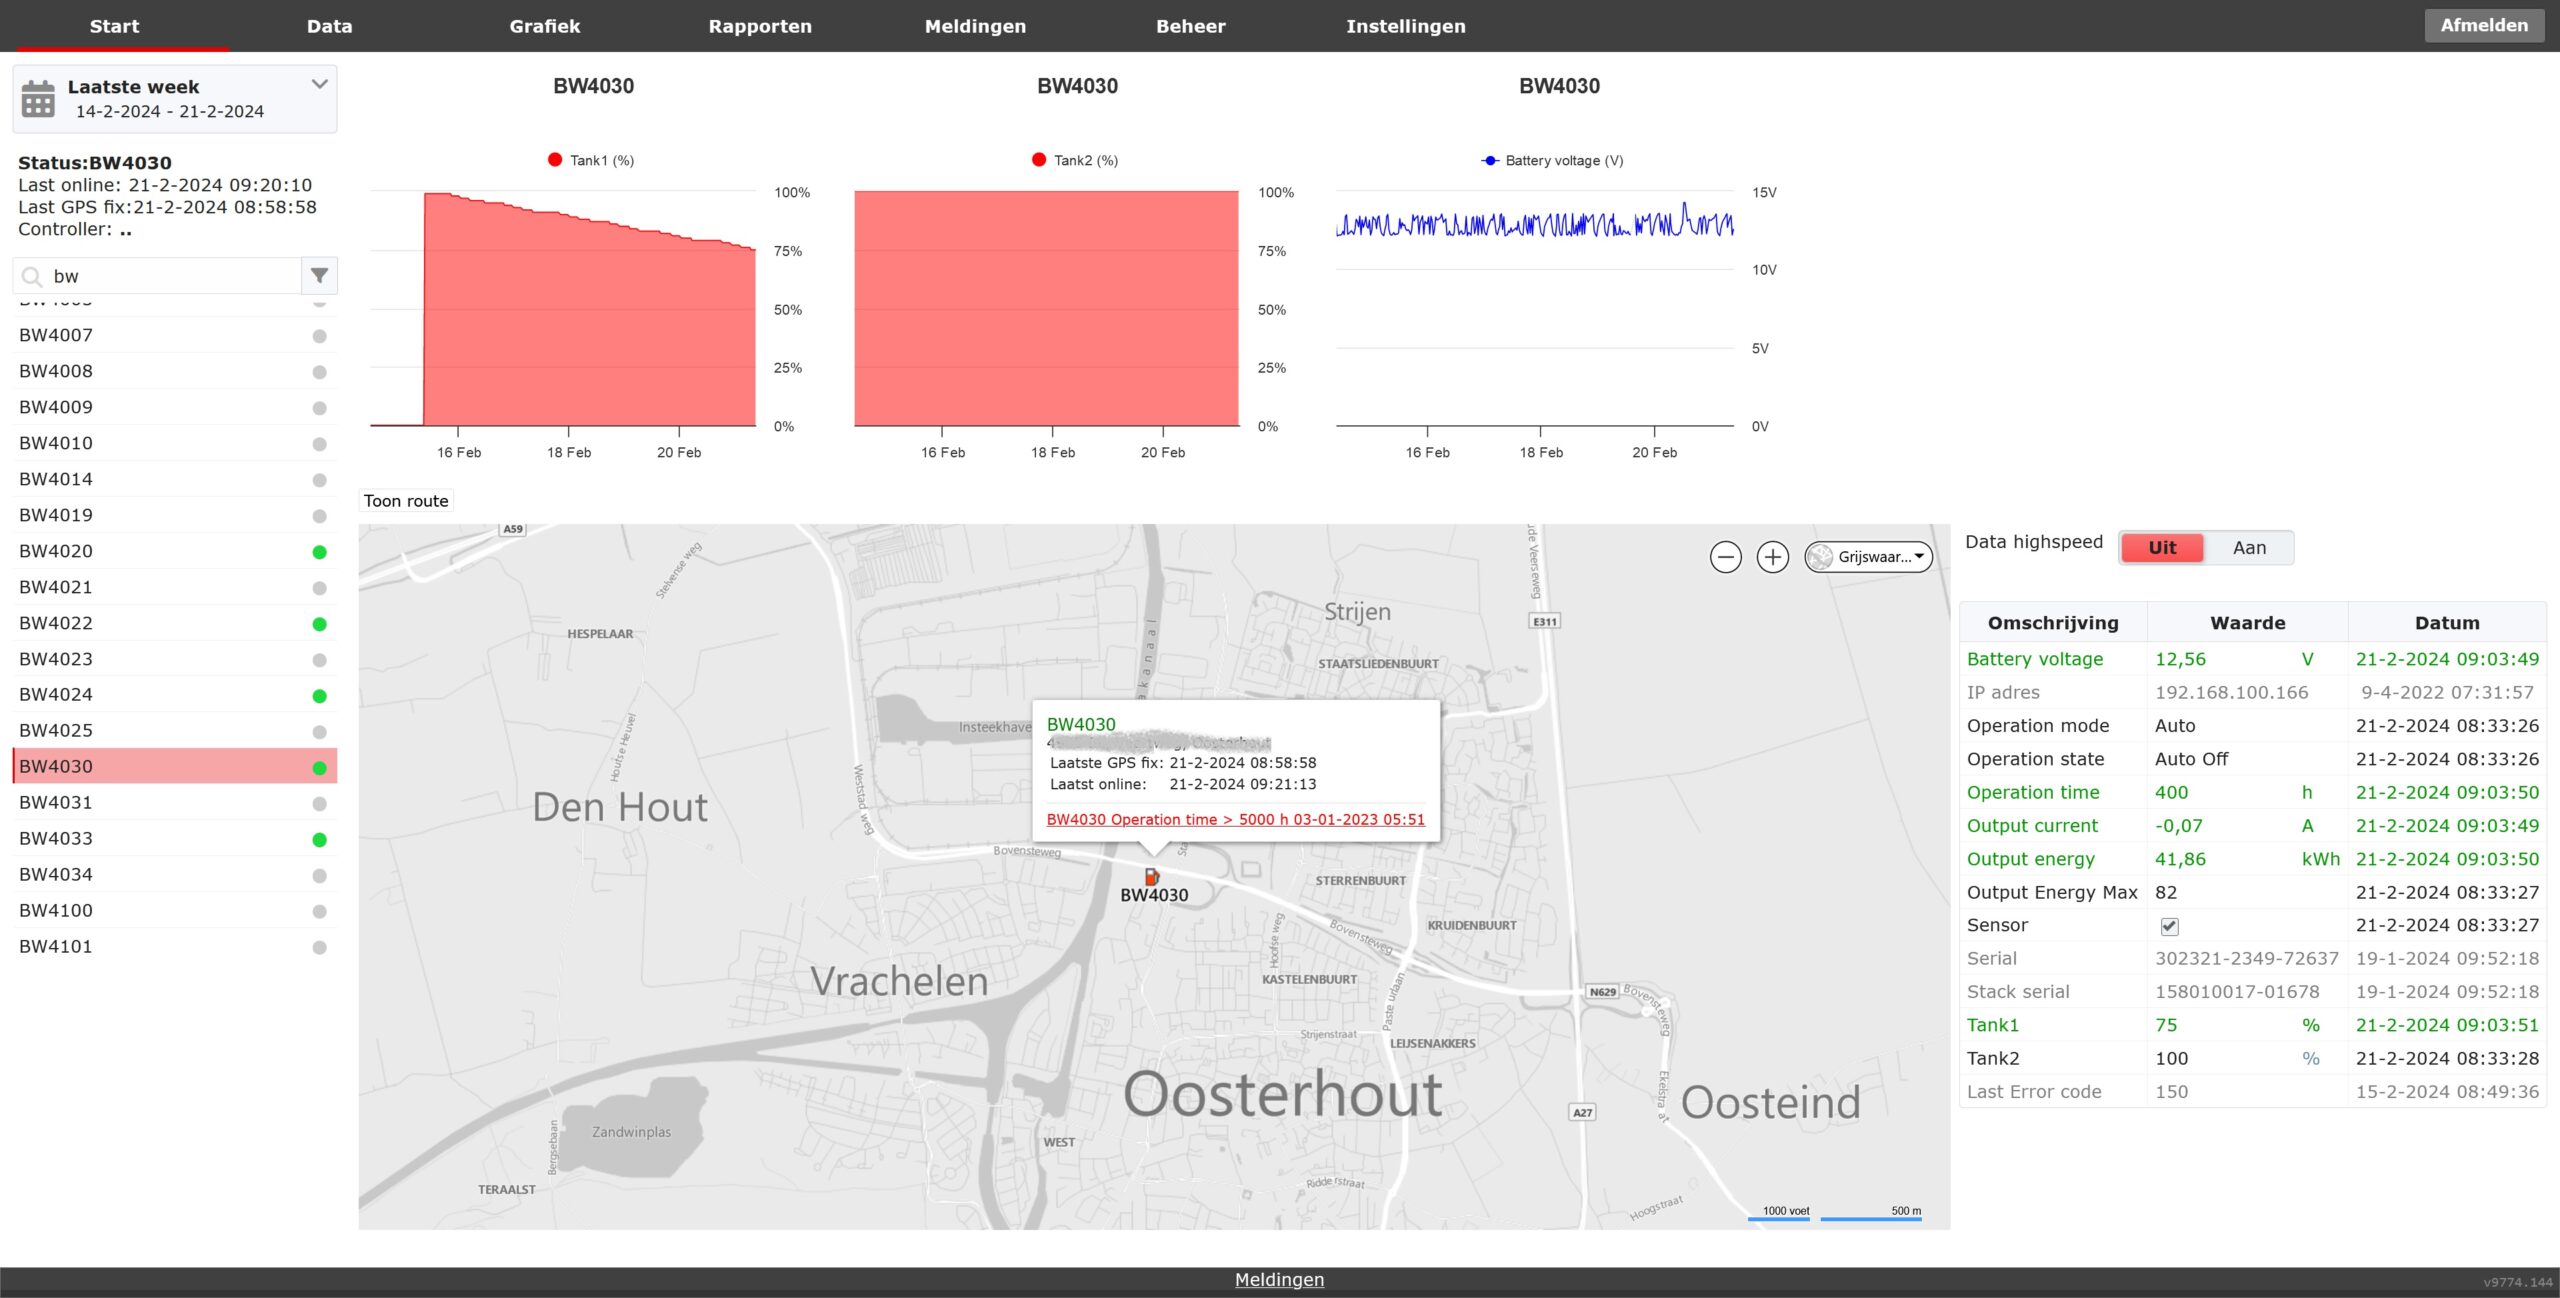Click the BW4030 fuel marker on map
2560x1298 pixels.
point(1152,877)
